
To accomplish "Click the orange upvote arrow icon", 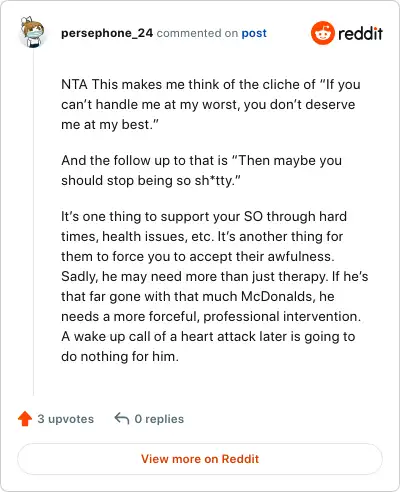I will click(25, 419).
